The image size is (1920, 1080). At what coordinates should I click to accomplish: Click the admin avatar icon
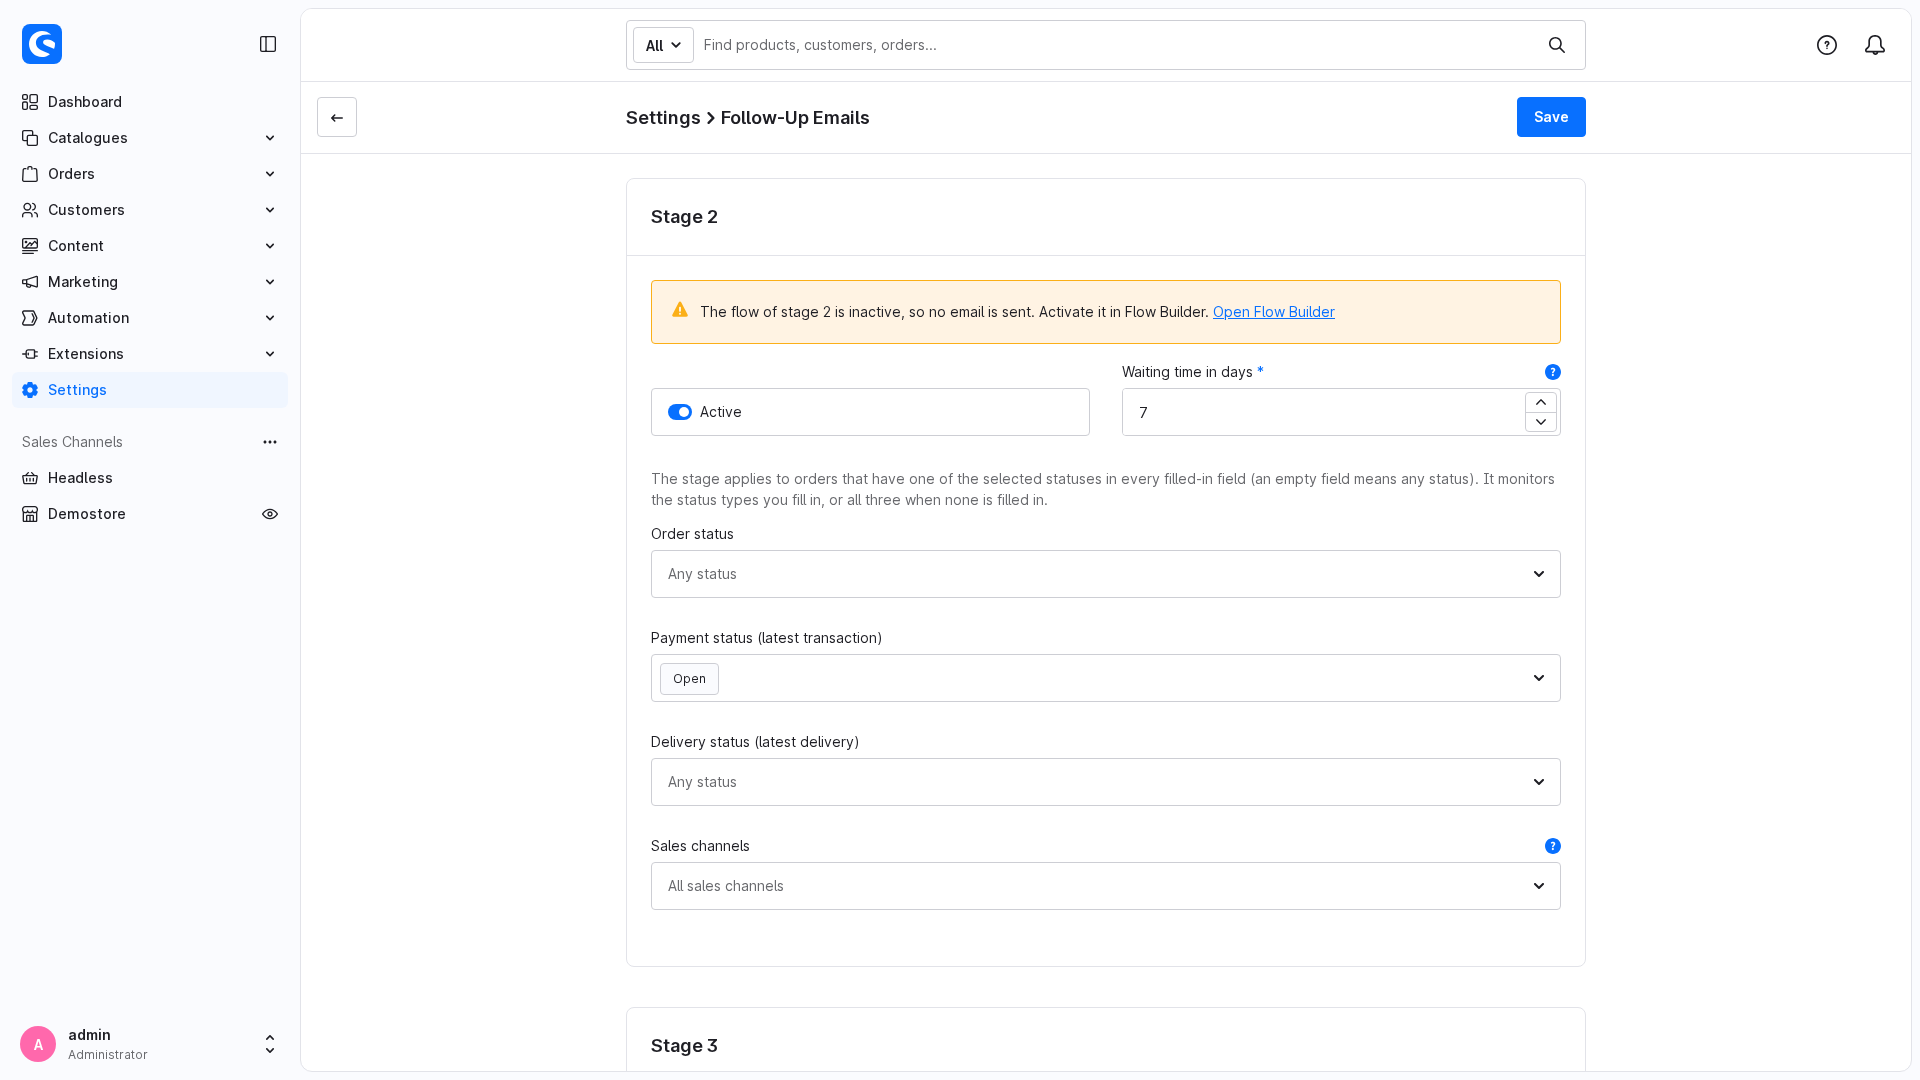[x=38, y=1044]
